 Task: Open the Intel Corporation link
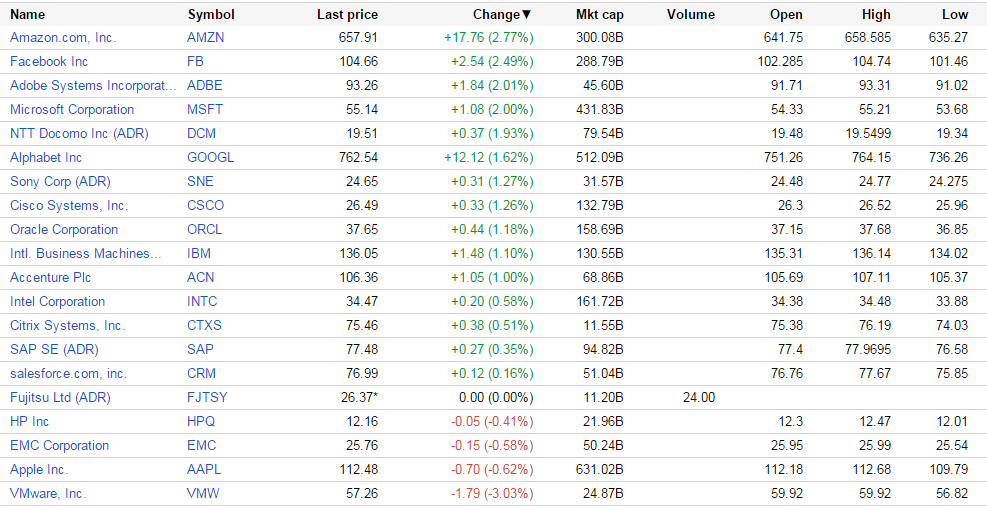point(57,301)
